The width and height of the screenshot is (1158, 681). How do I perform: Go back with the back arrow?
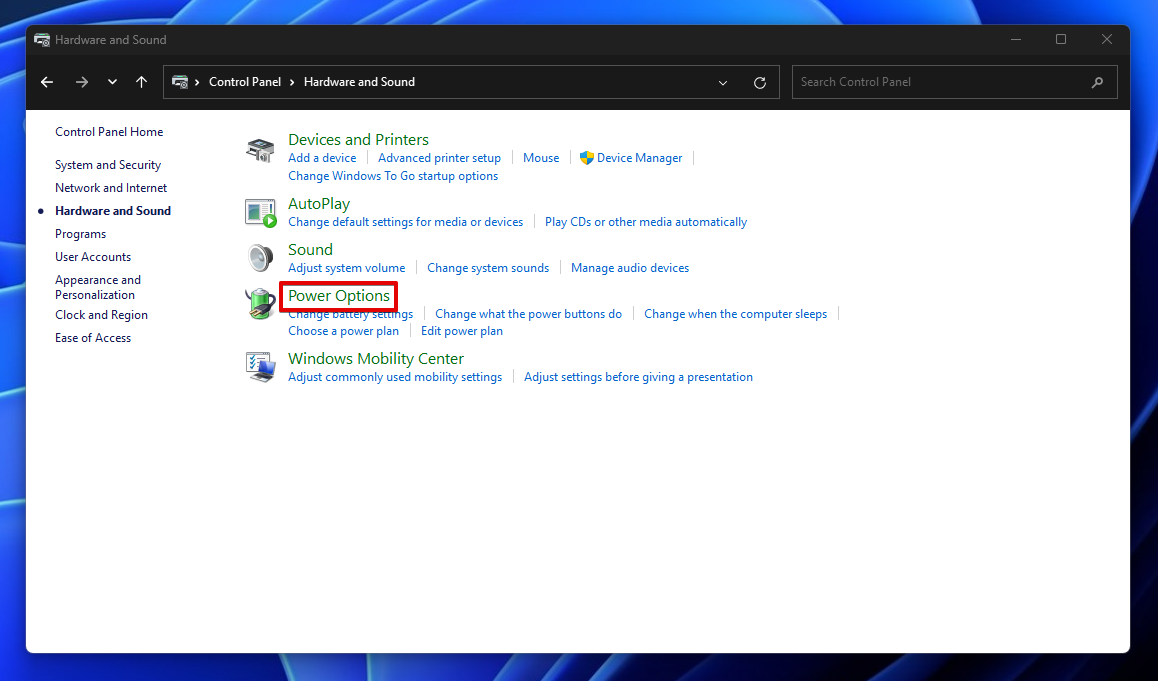(47, 82)
